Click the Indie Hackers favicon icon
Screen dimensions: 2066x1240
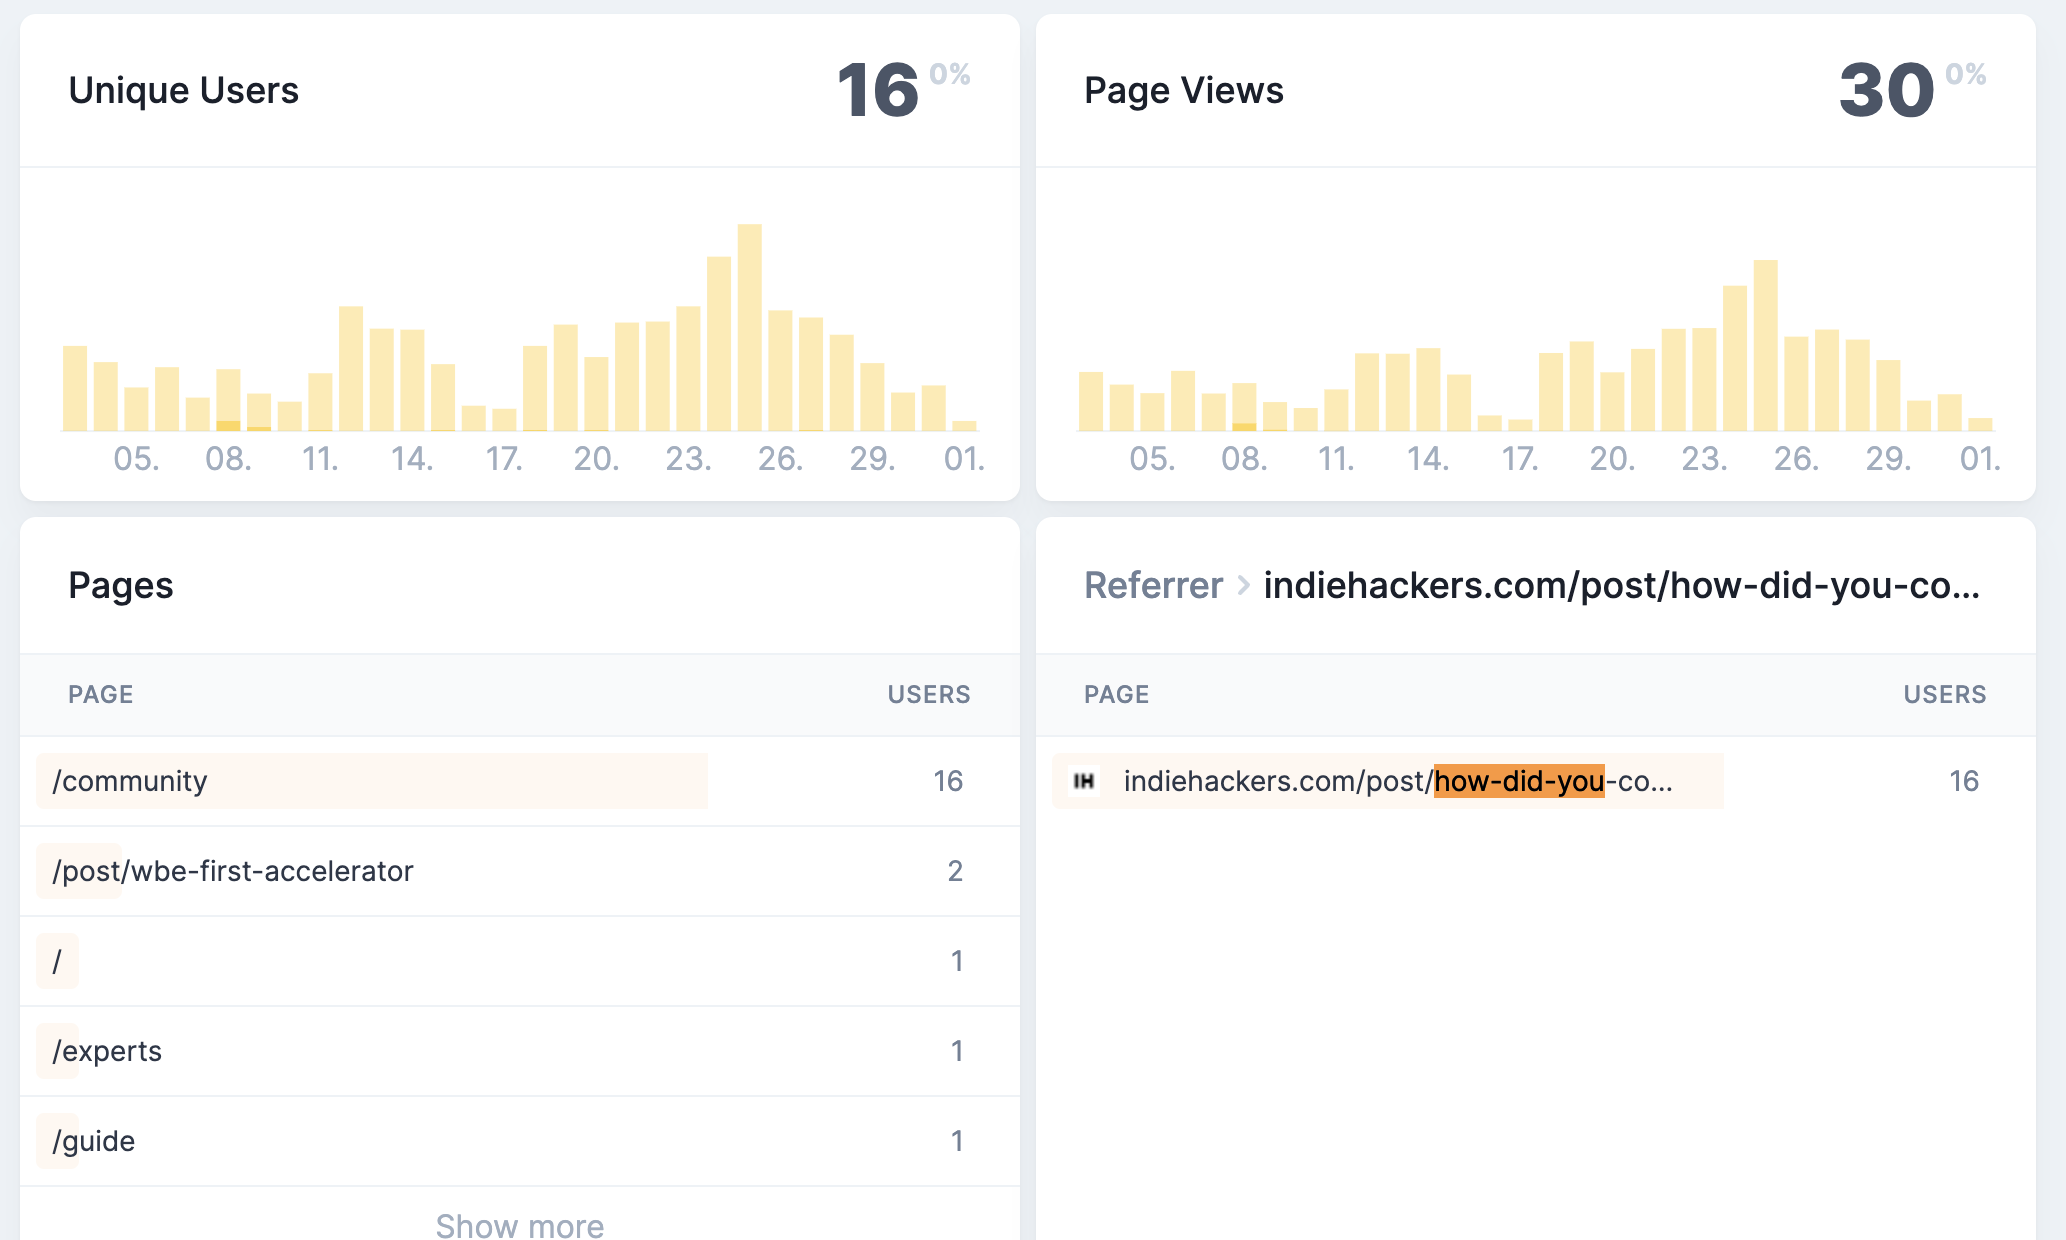point(1084,781)
